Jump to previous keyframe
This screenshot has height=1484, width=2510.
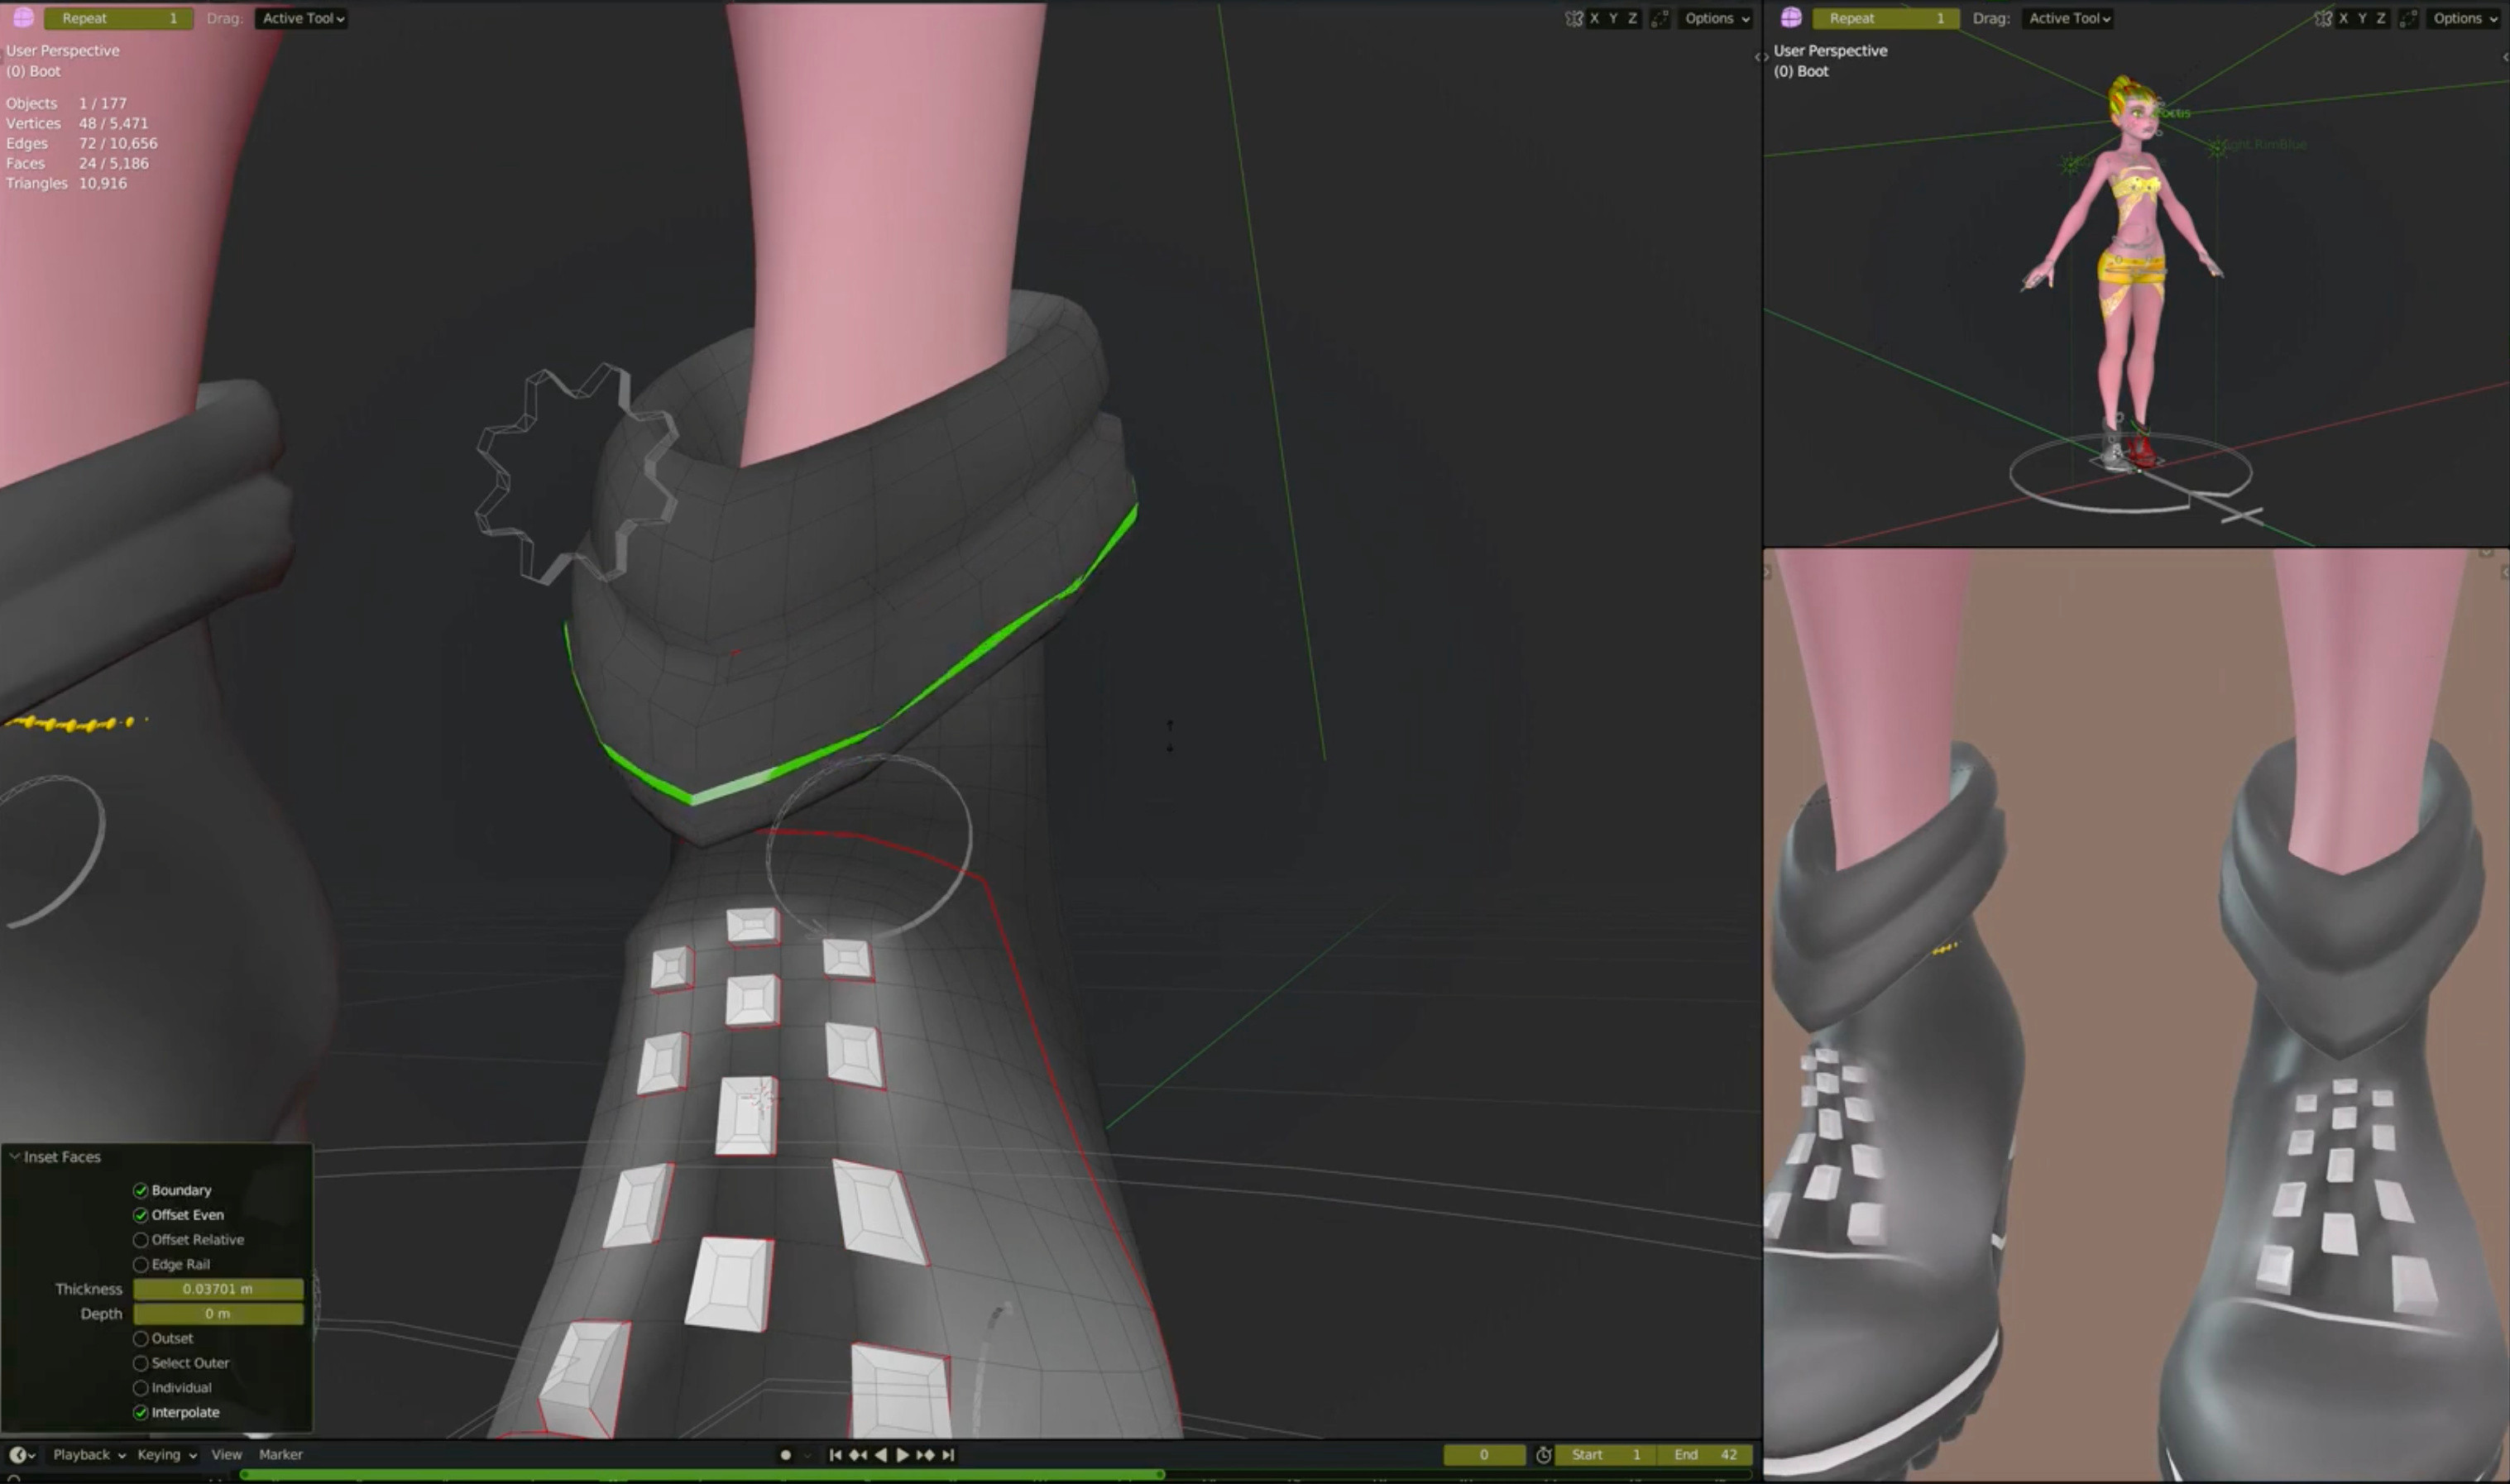click(858, 1455)
